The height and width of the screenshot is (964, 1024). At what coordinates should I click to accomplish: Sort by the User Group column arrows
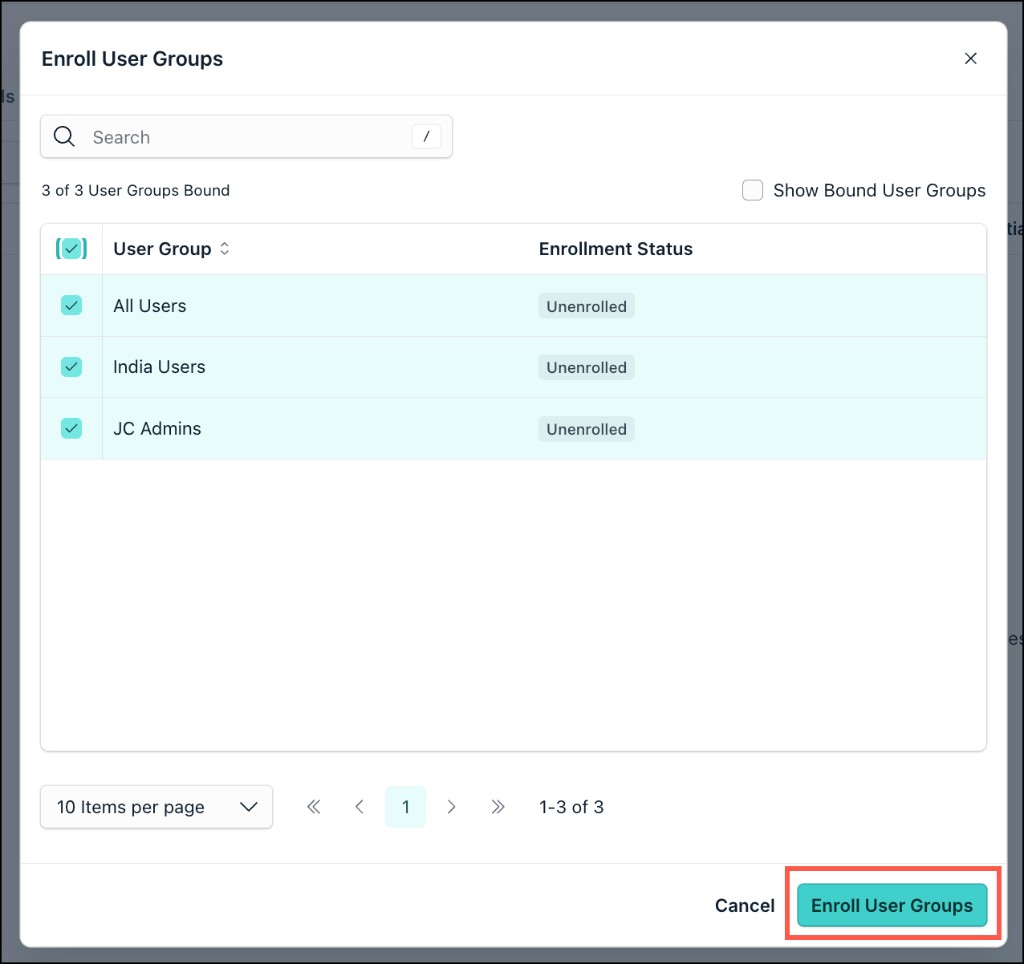click(x=225, y=248)
